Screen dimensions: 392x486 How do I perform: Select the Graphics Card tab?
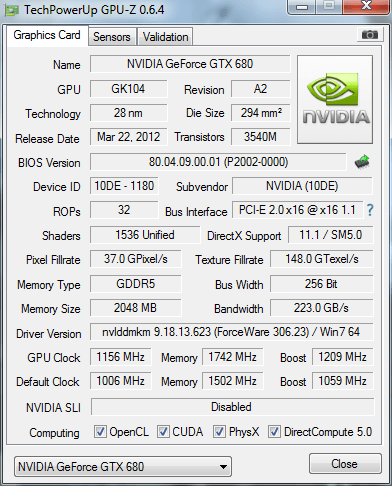(x=47, y=35)
